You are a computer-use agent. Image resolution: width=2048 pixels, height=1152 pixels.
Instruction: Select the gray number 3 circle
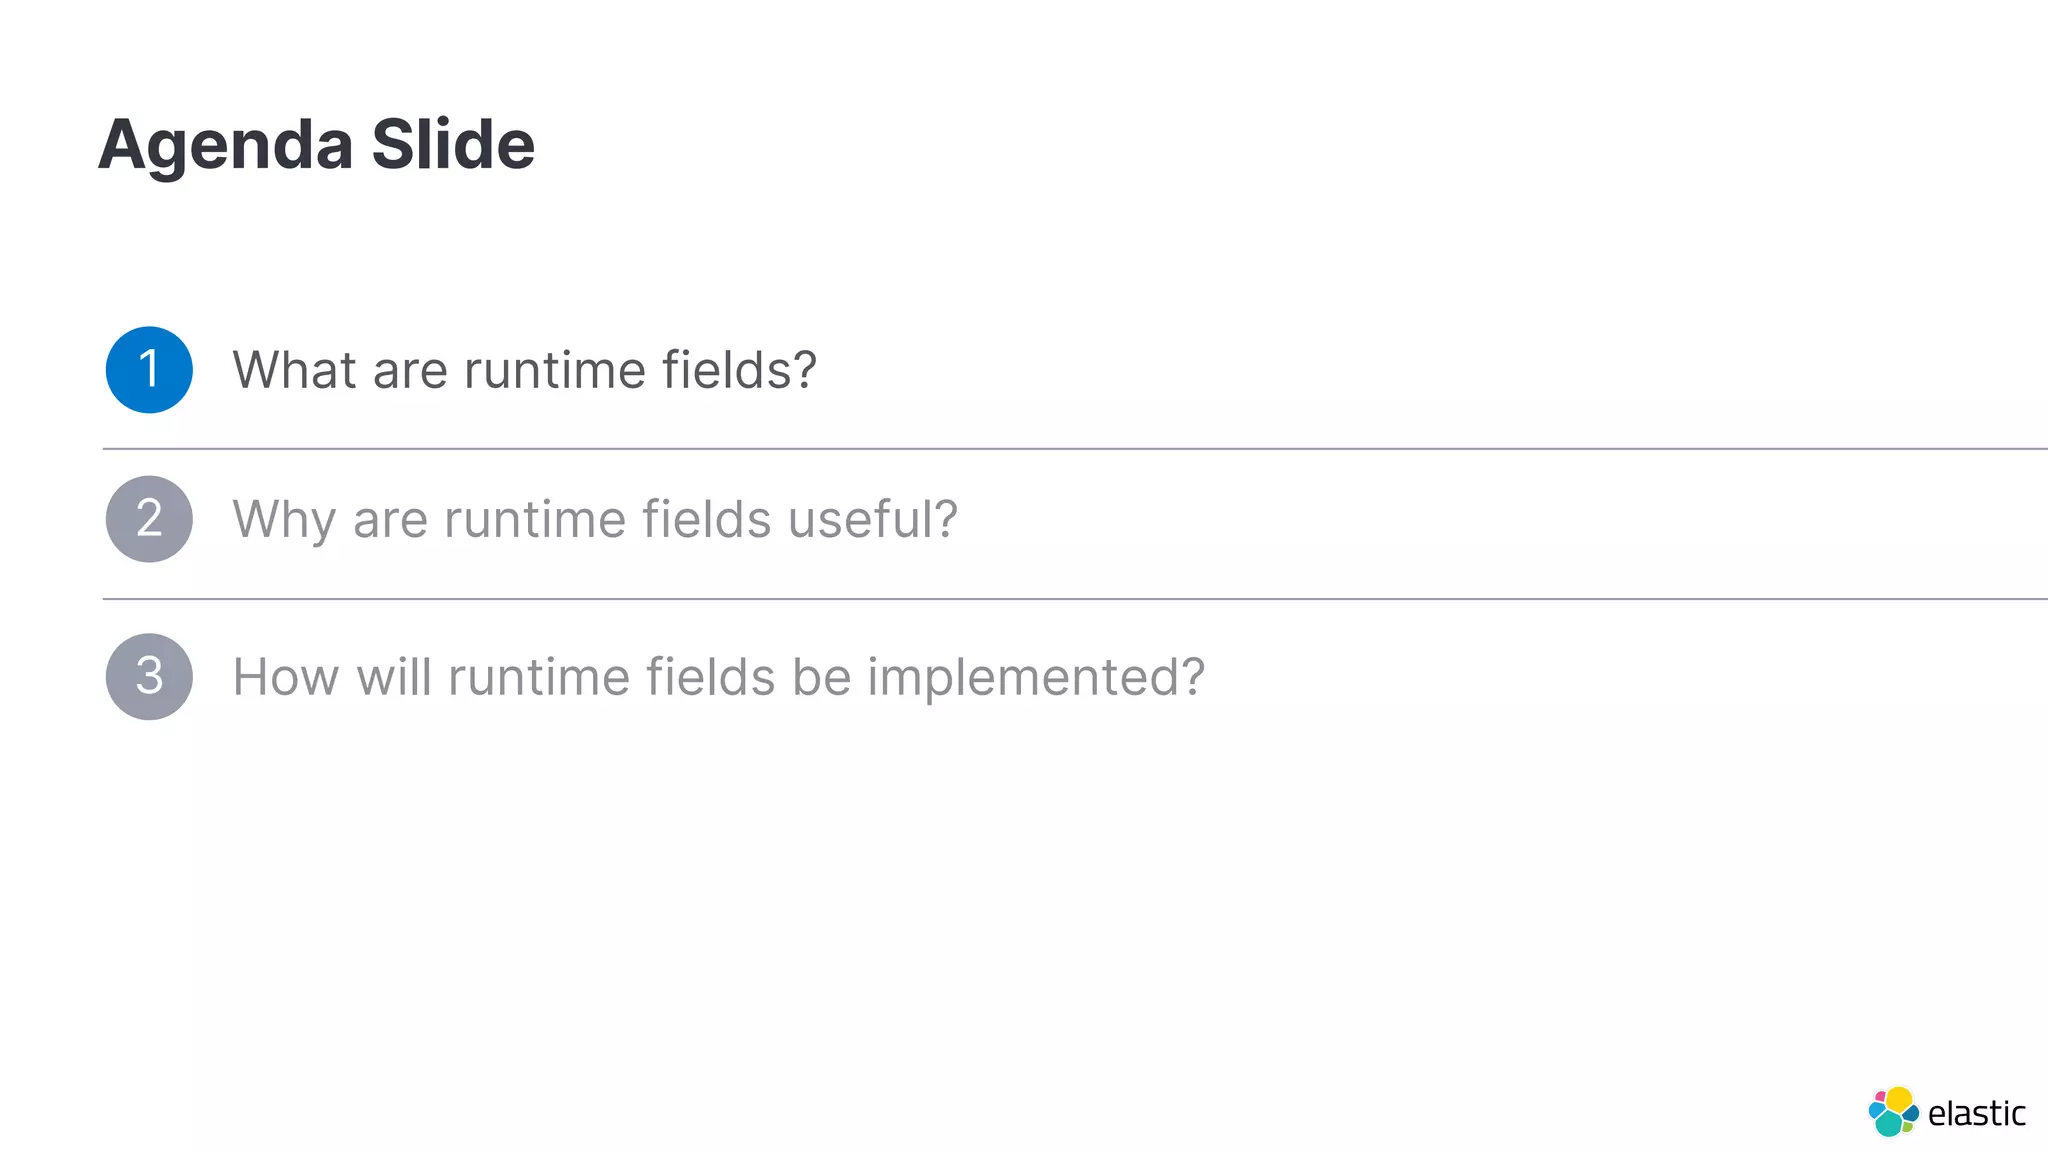pos(149,677)
